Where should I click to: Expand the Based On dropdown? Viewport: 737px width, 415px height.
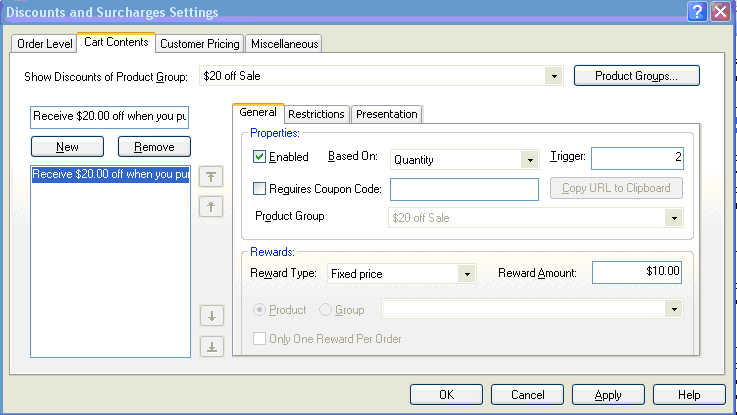[x=530, y=159]
